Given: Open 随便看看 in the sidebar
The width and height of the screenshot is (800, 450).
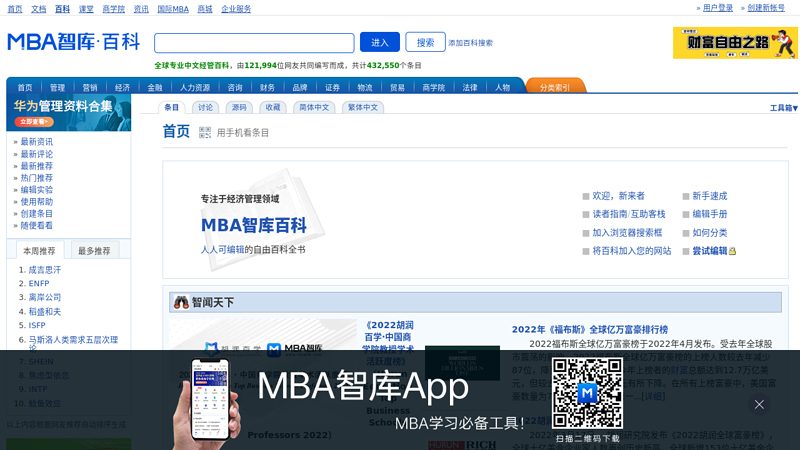Looking at the screenshot, I should click(x=37, y=226).
